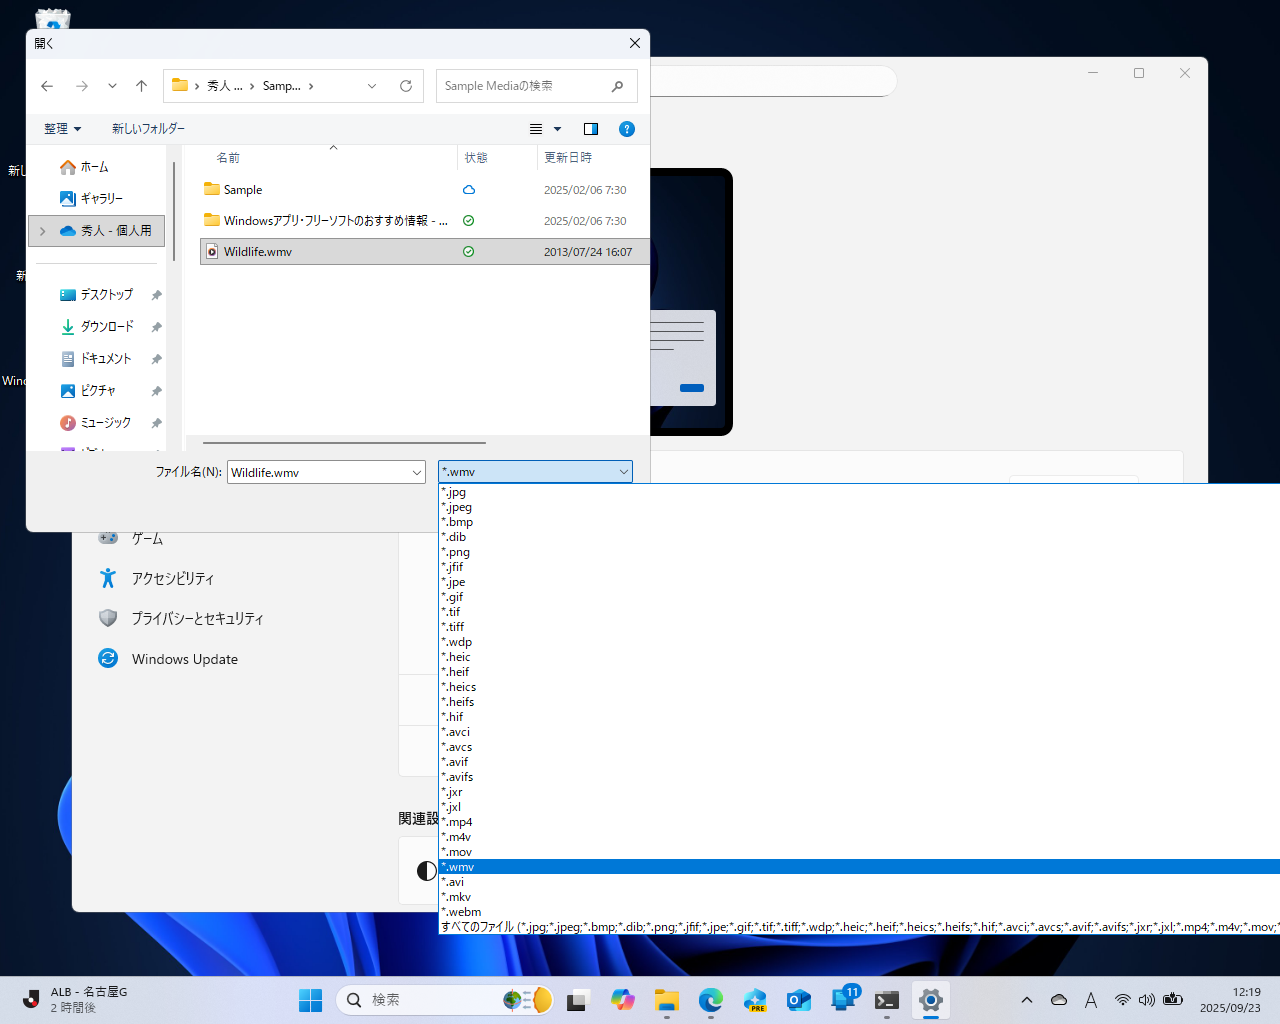
Task: Toggle the preview pane icon
Action: click(x=590, y=129)
